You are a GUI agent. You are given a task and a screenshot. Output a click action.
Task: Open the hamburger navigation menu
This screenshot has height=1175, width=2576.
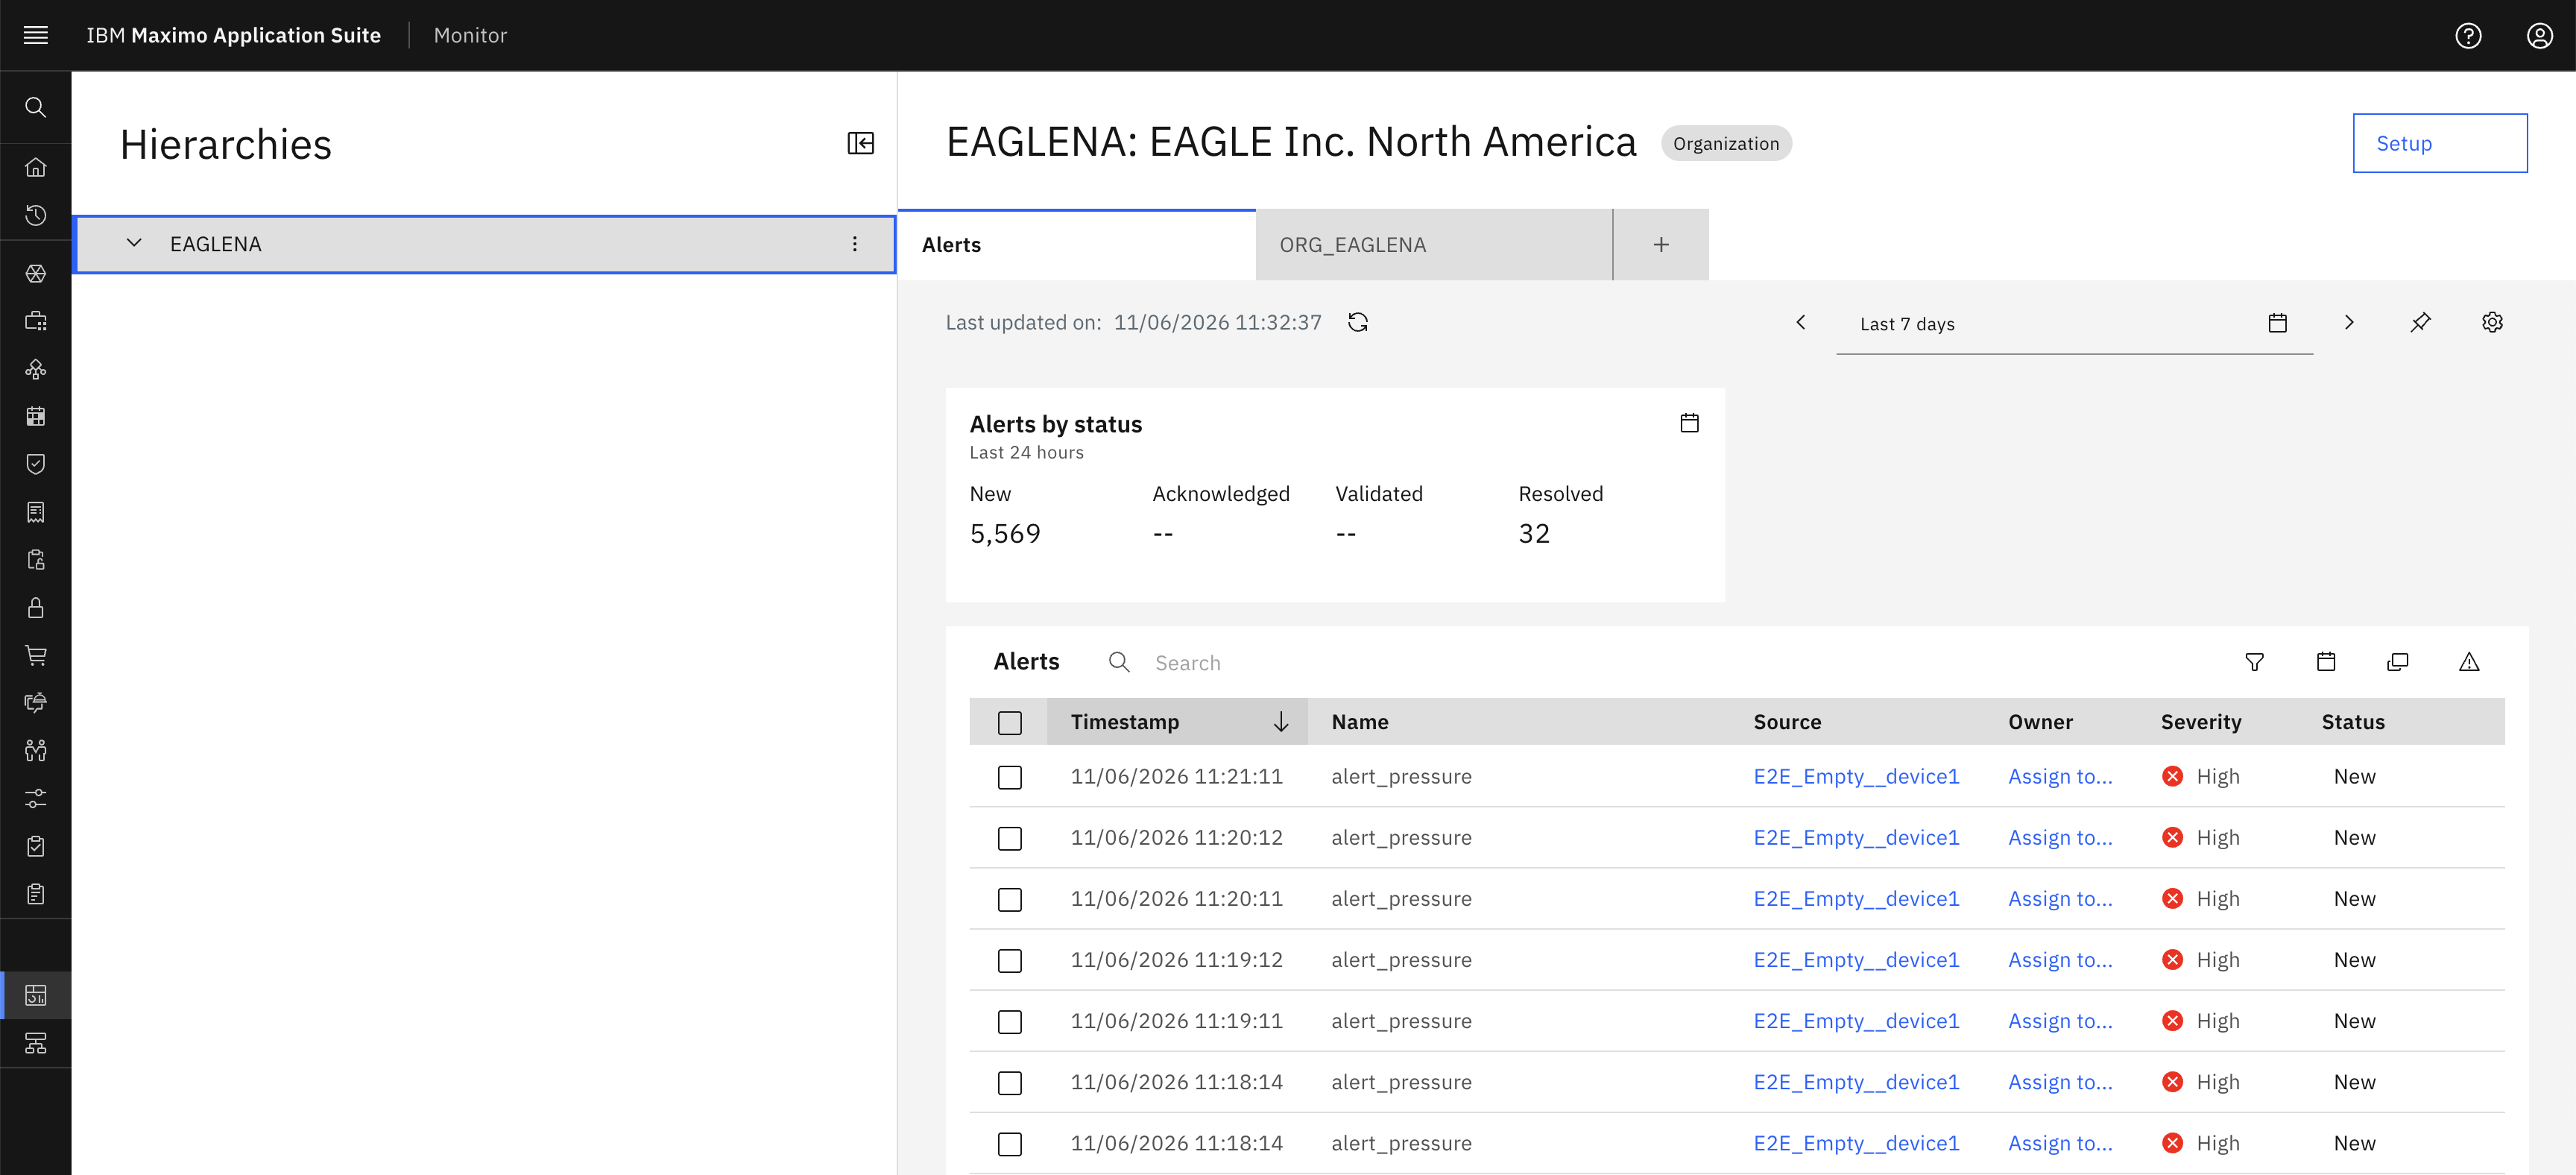(x=36, y=35)
